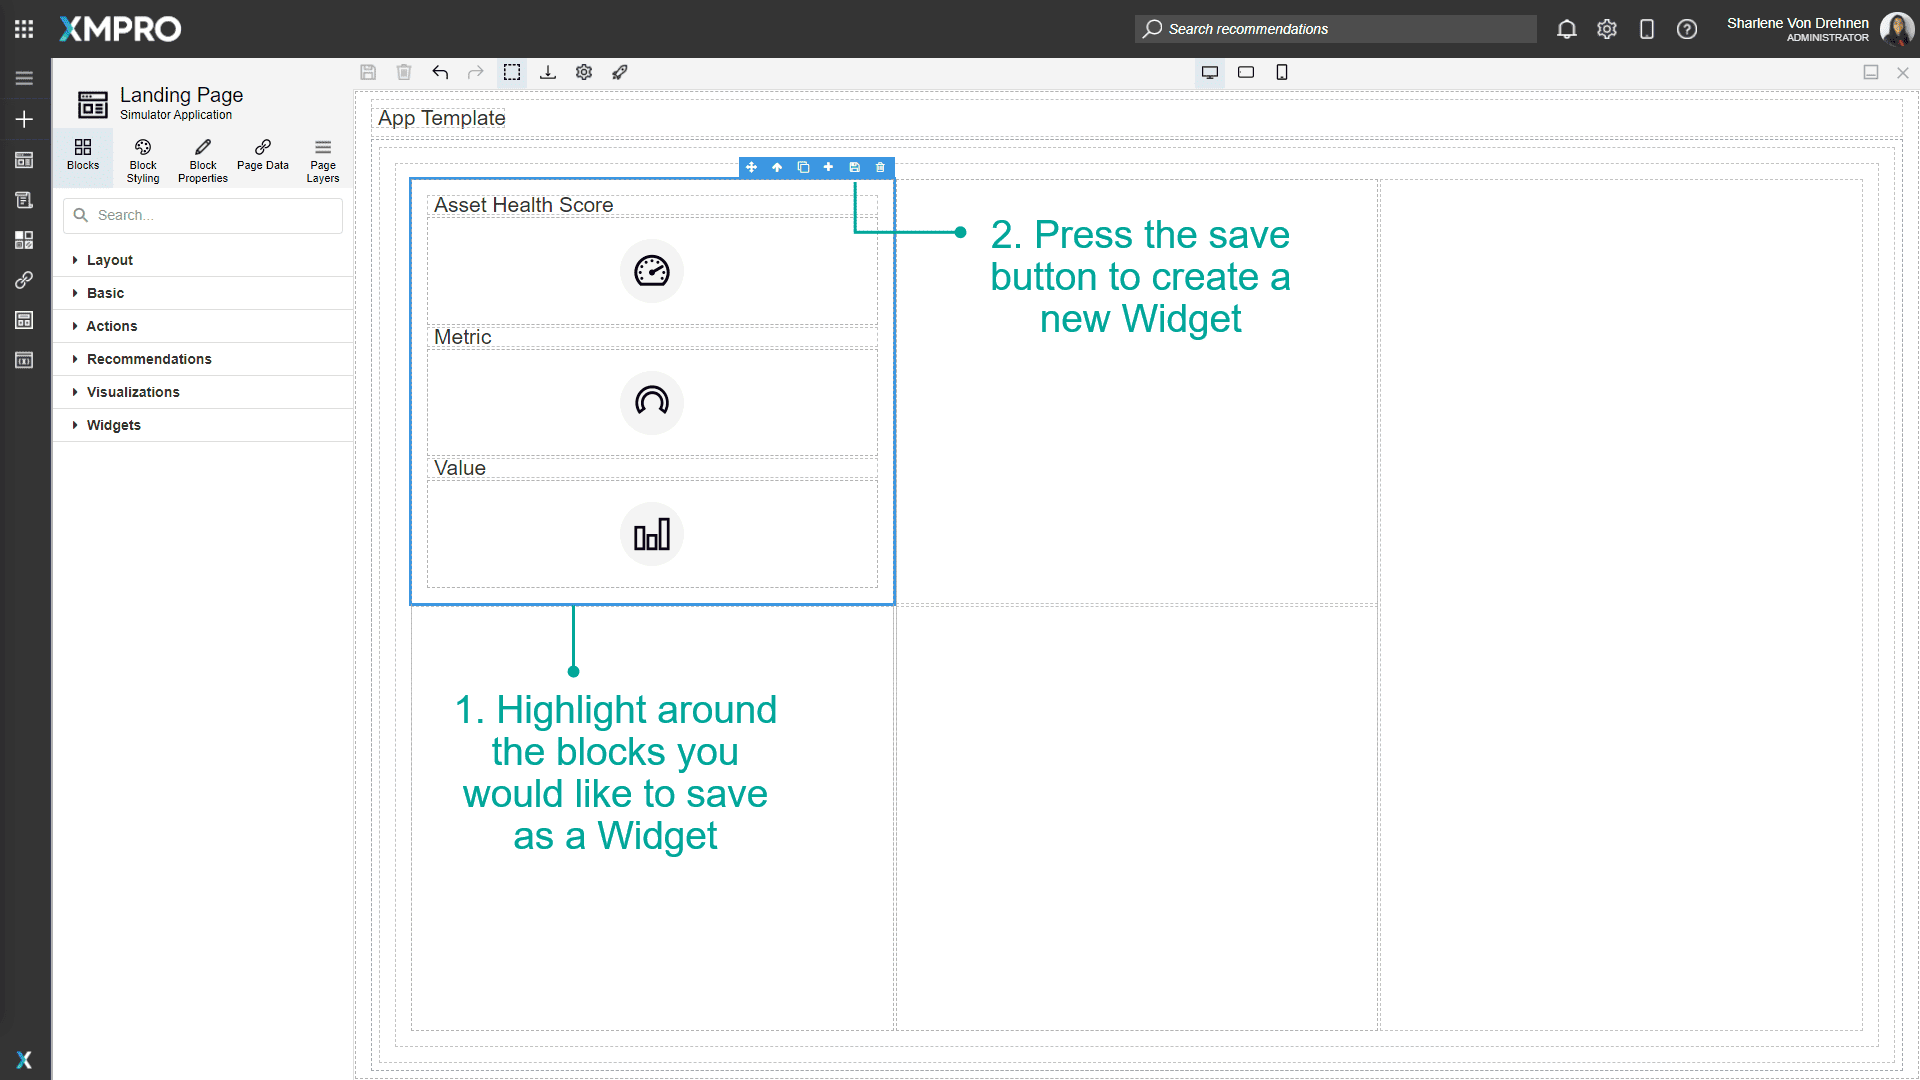Open Block Properties panel
The image size is (1920, 1080).
pyautogui.click(x=202, y=159)
